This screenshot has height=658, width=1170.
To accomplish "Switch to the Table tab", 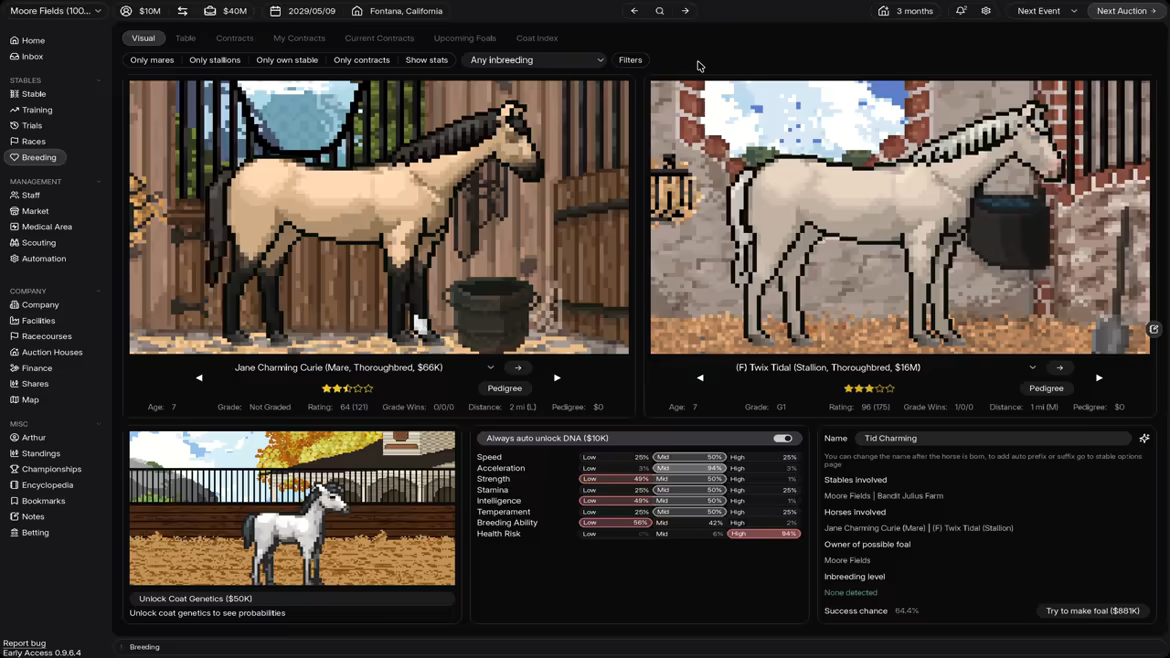I will [x=186, y=38].
